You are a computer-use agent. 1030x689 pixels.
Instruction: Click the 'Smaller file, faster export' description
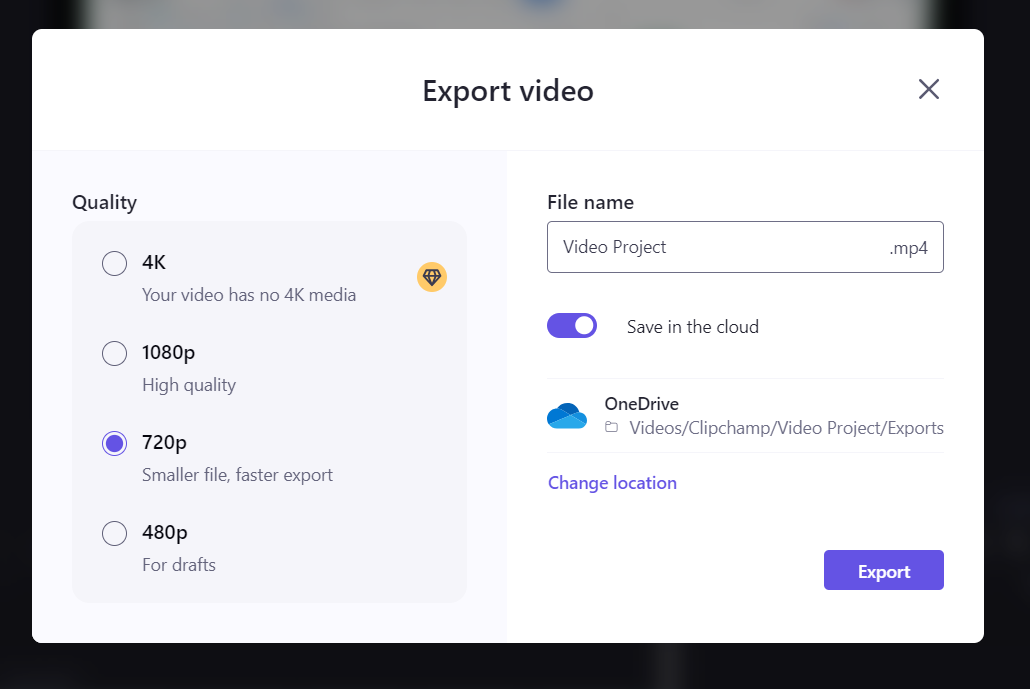(x=237, y=475)
